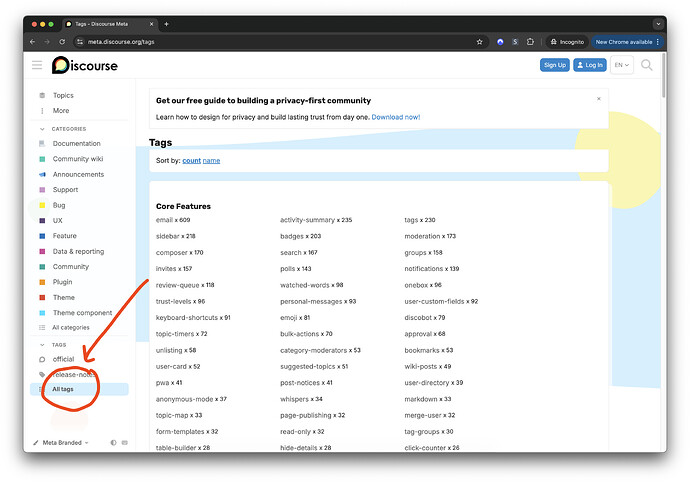Open the hamburger sidebar toggle
The image size is (690, 483).
coord(37,66)
